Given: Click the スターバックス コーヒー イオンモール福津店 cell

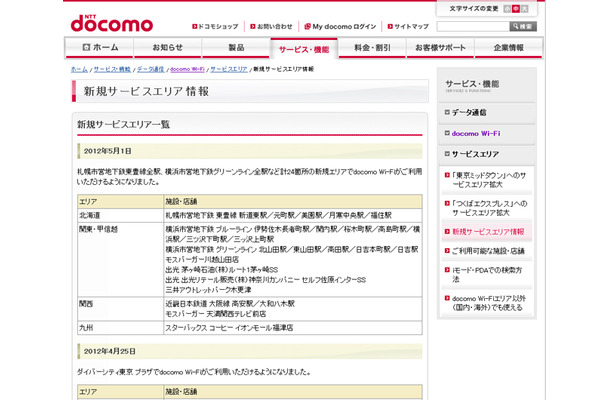Looking at the screenshot, I should point(293,328).
